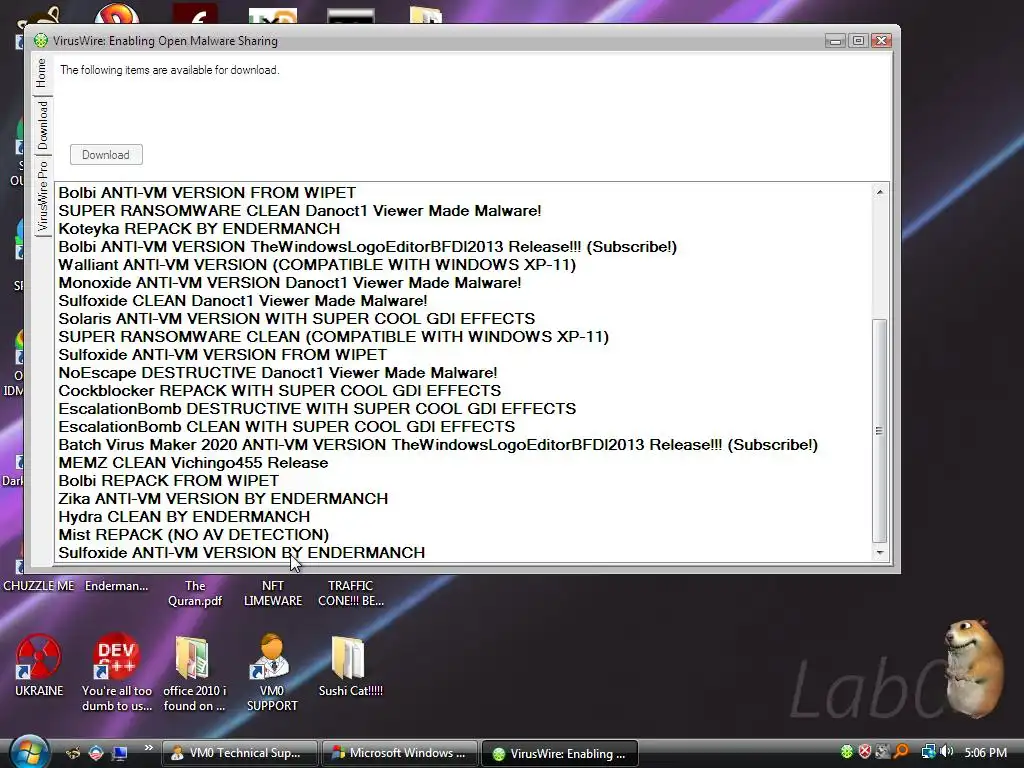1024x768 pixels.
Task: Click the Microsoft Windows taskbar button
Action: tap(399, 753)
